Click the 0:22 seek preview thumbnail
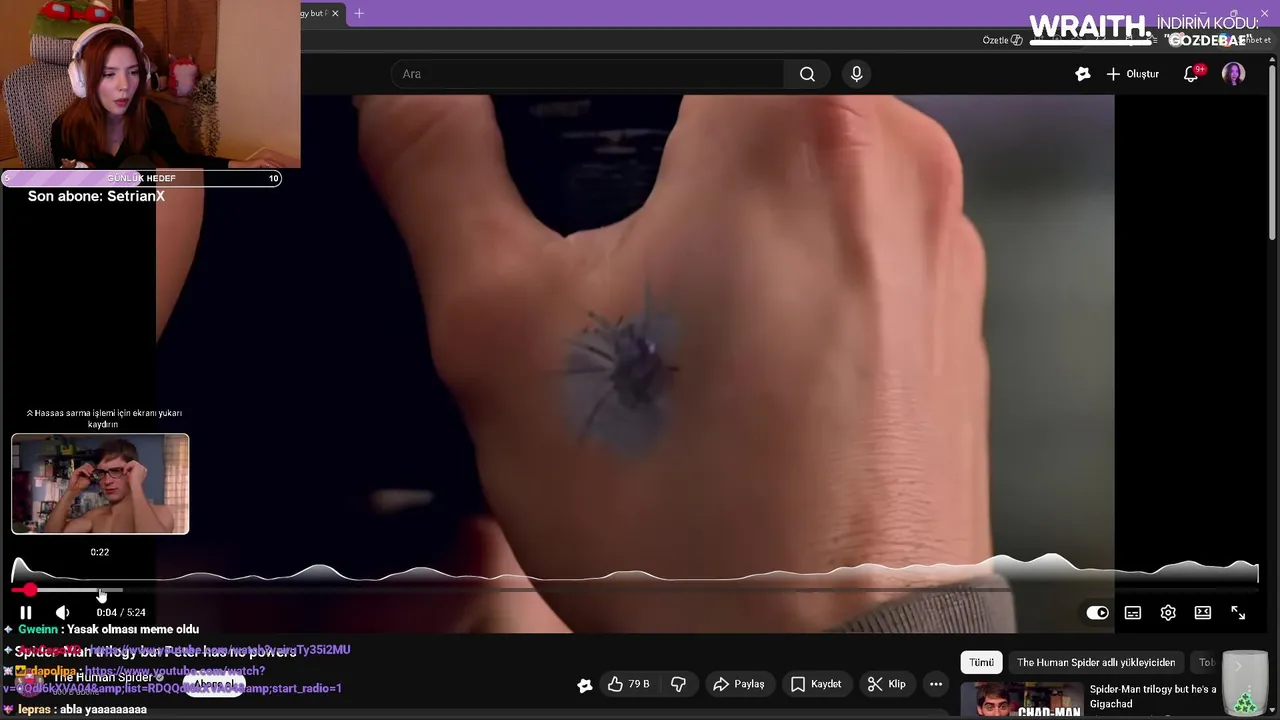Screen dimensions: 1280x720 (100, 484)
